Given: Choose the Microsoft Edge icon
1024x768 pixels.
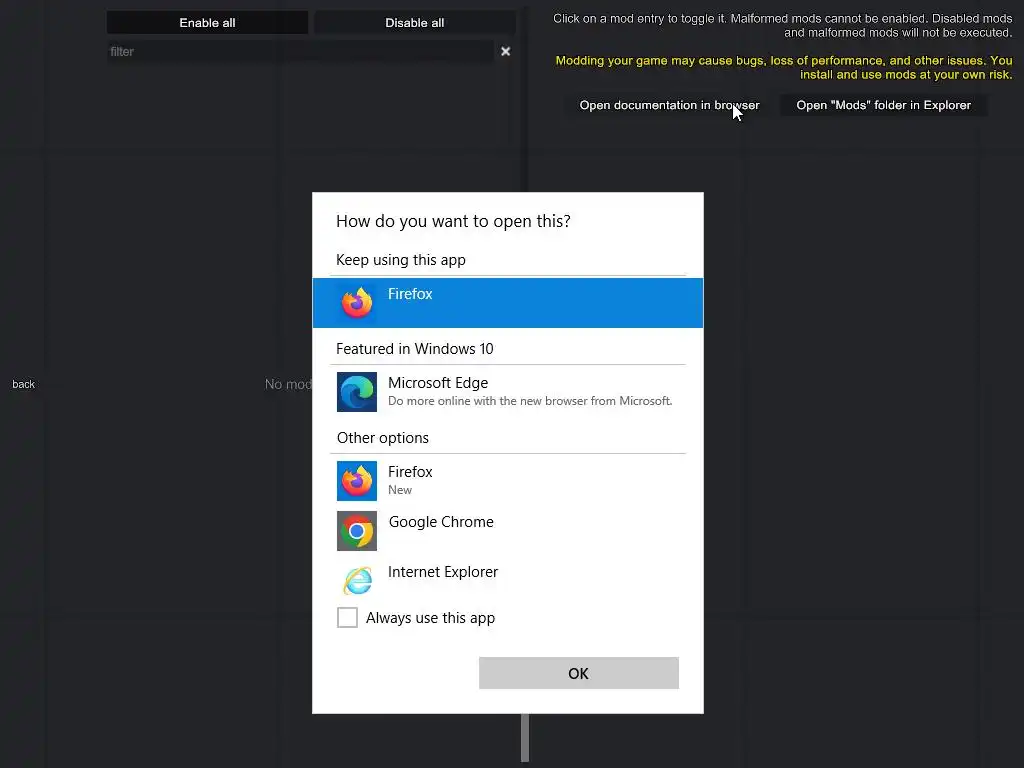Looking at the screenshot, I should pos(357,392).
